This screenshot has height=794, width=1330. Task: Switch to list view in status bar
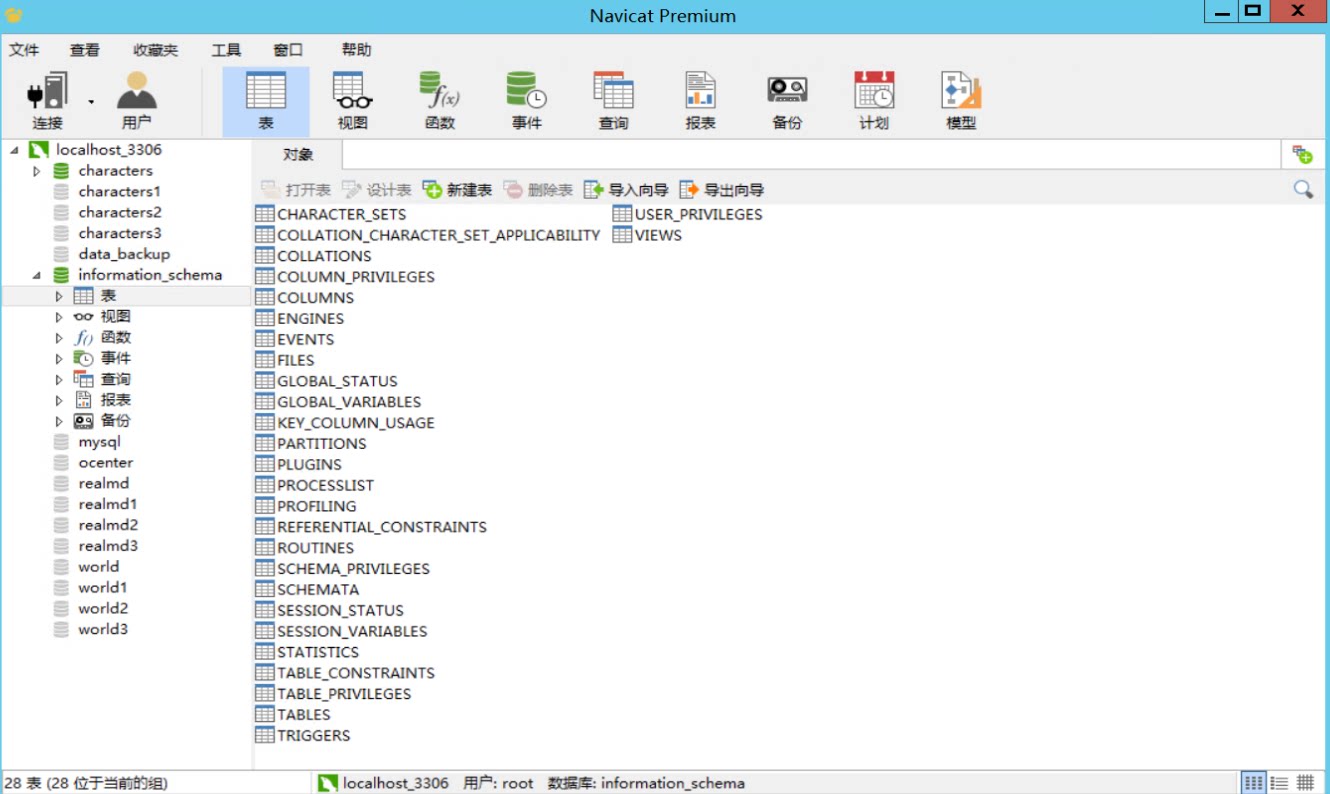1253,782
